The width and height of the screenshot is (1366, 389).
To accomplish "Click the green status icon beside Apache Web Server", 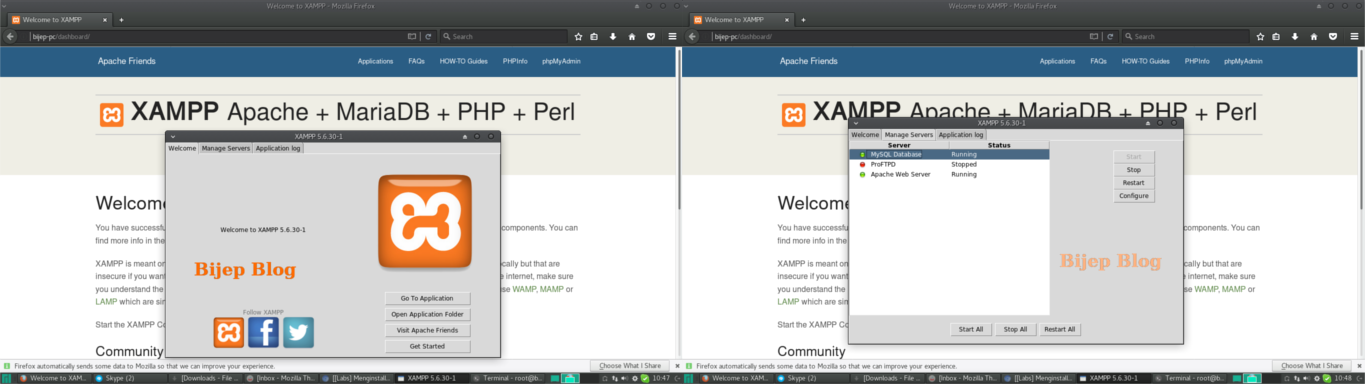I will (x=862, y=174).
